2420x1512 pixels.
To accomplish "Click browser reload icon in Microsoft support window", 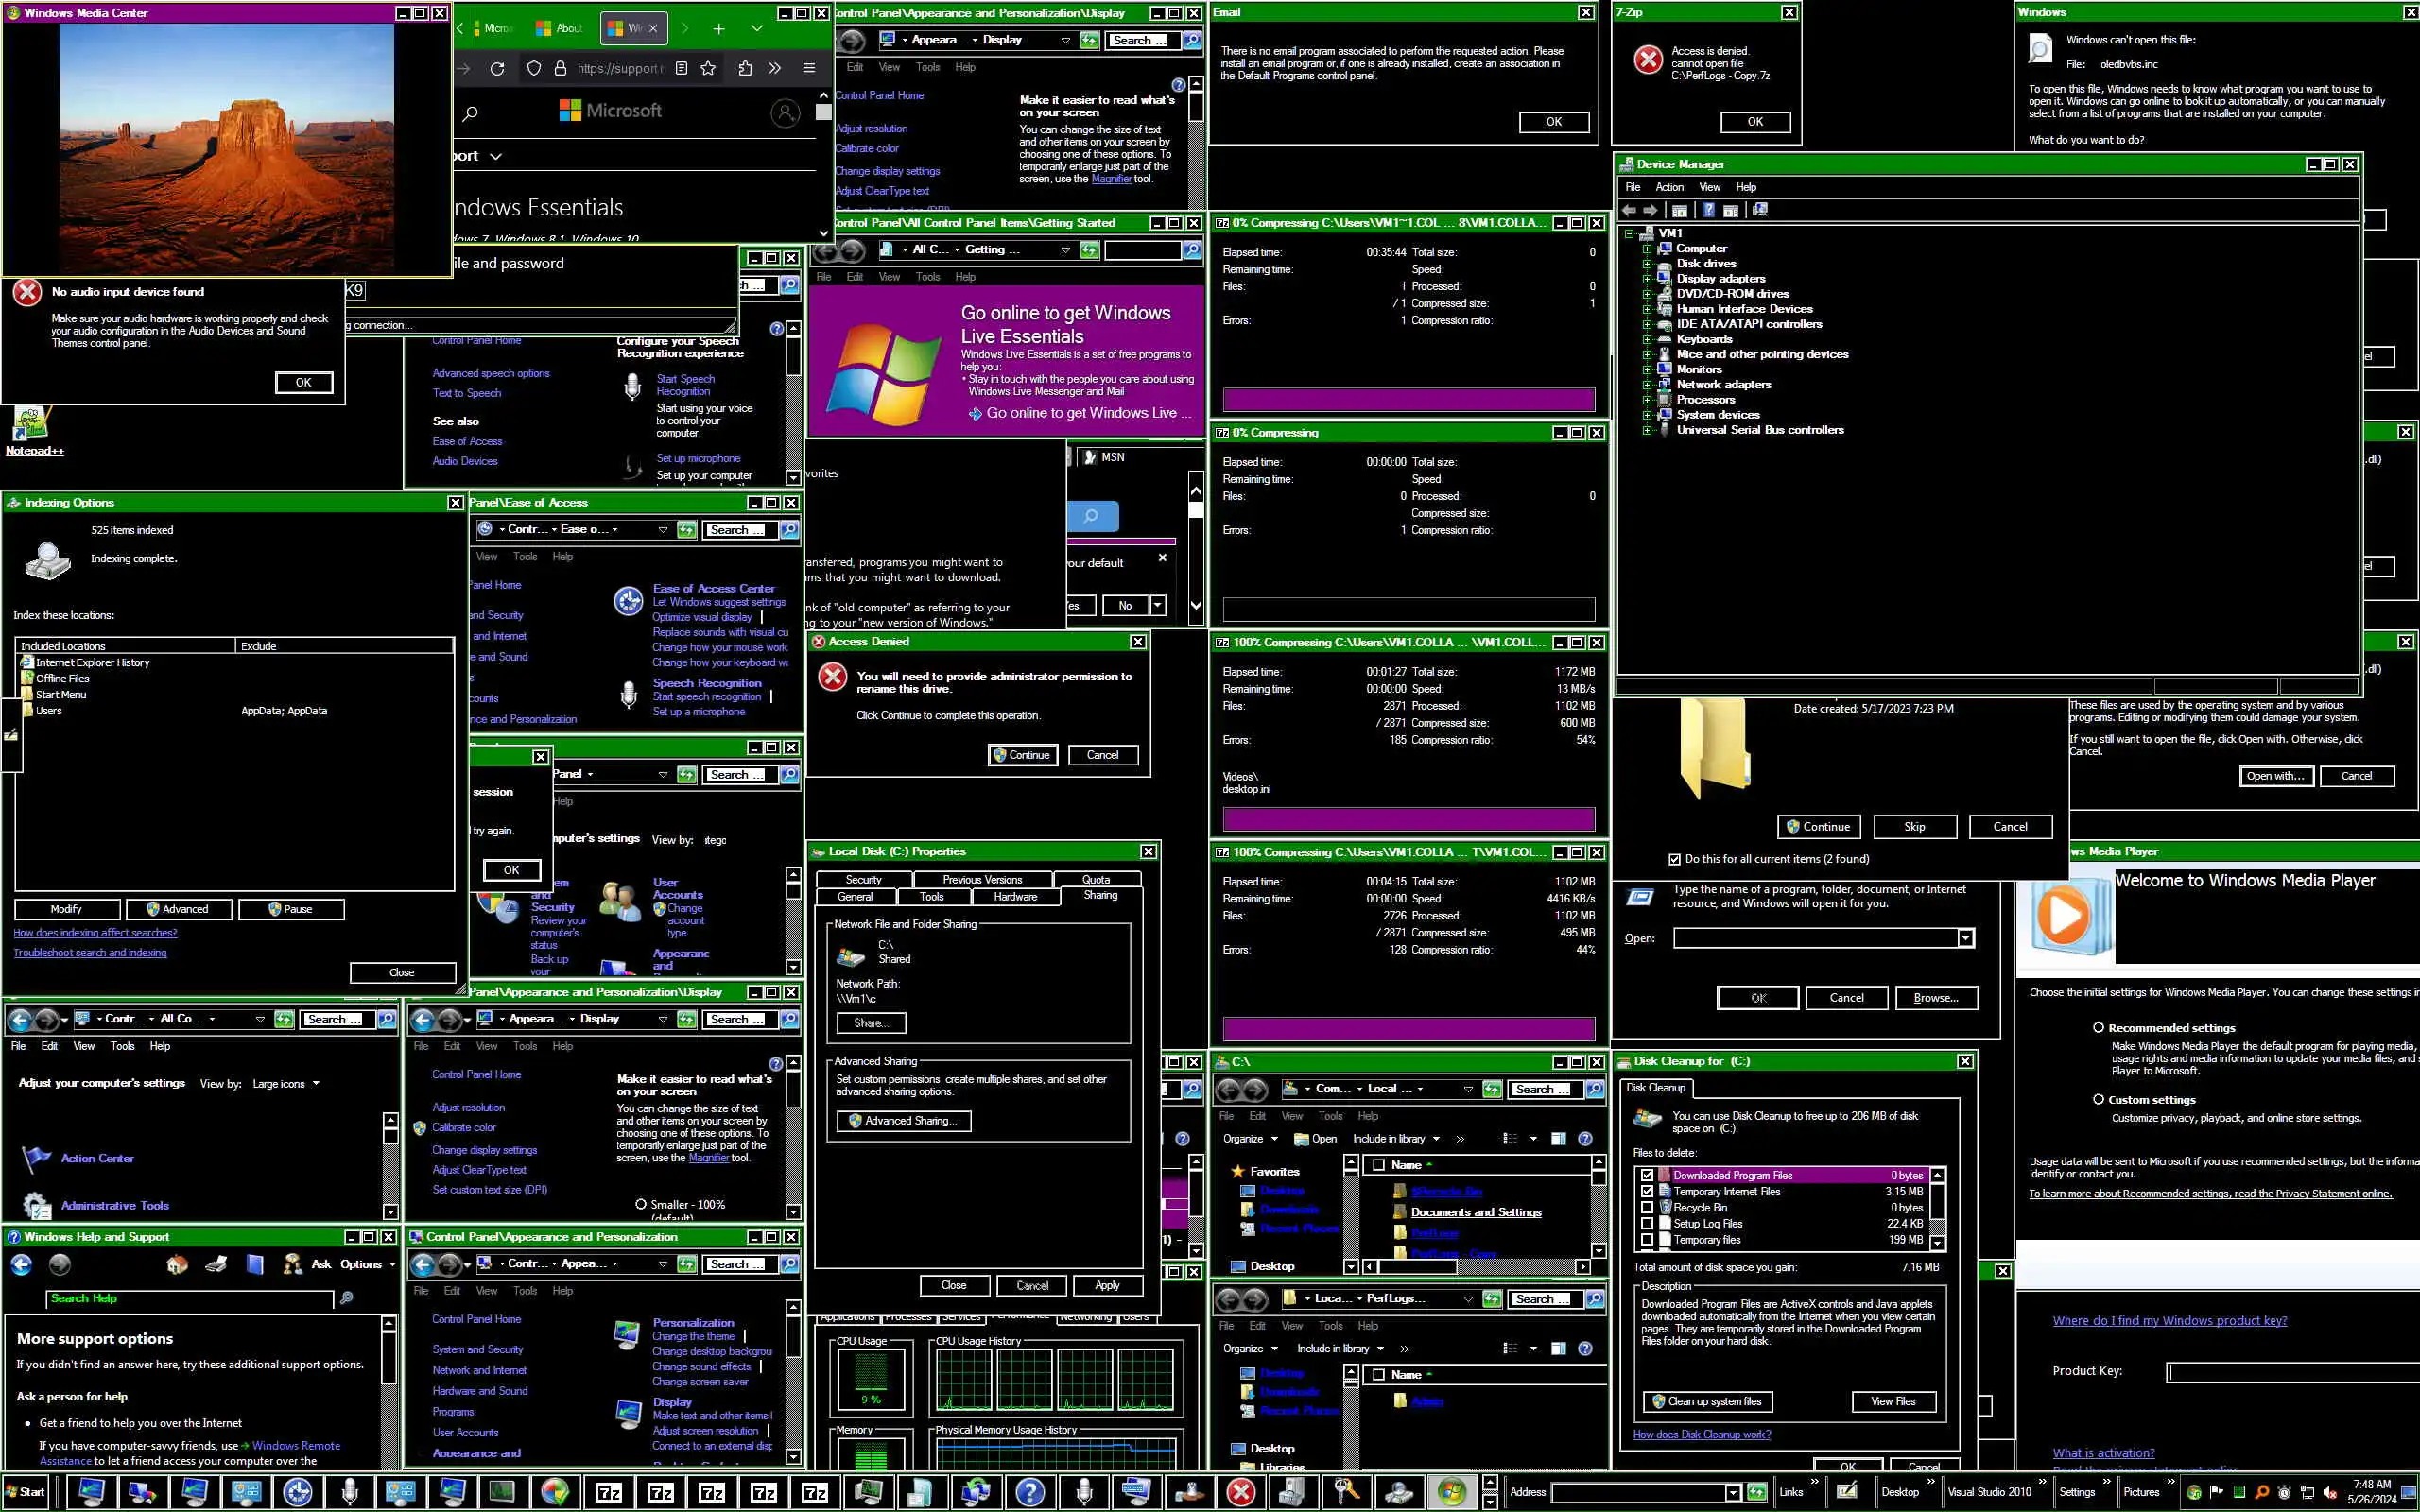I will pos(497,68).
